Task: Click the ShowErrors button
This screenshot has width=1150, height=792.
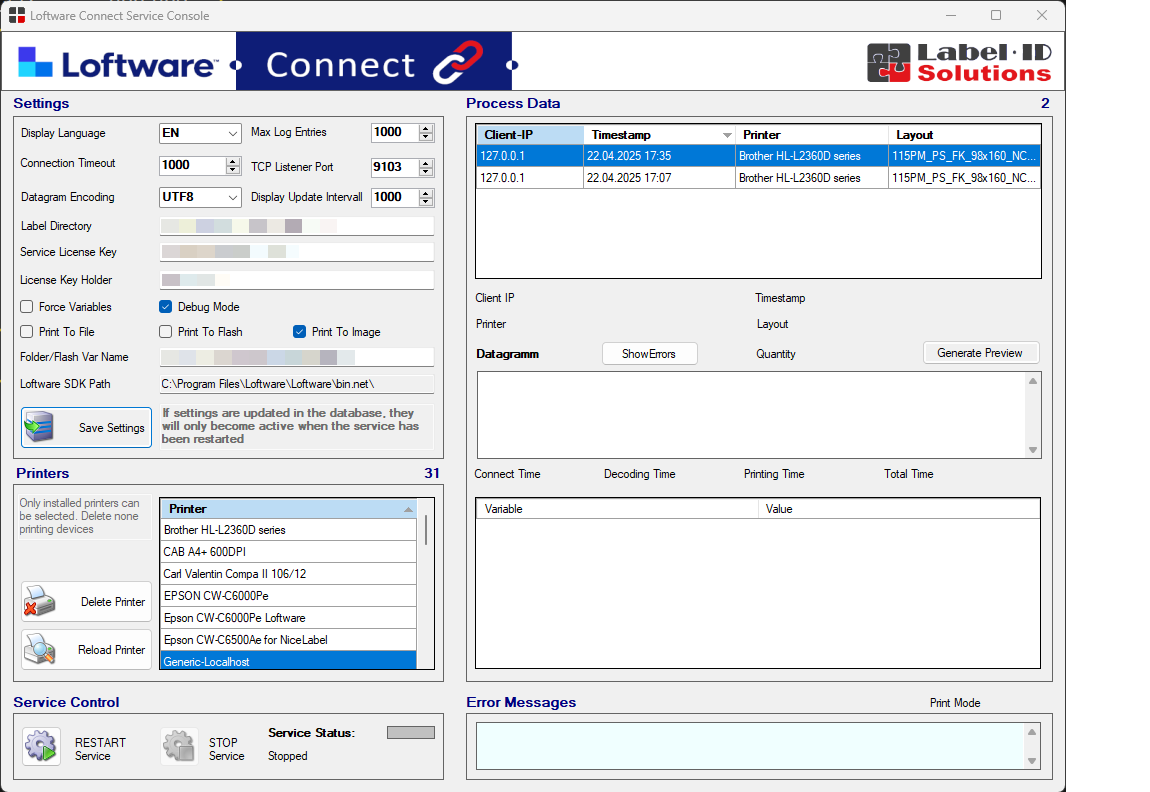Action: pos(649,353)
